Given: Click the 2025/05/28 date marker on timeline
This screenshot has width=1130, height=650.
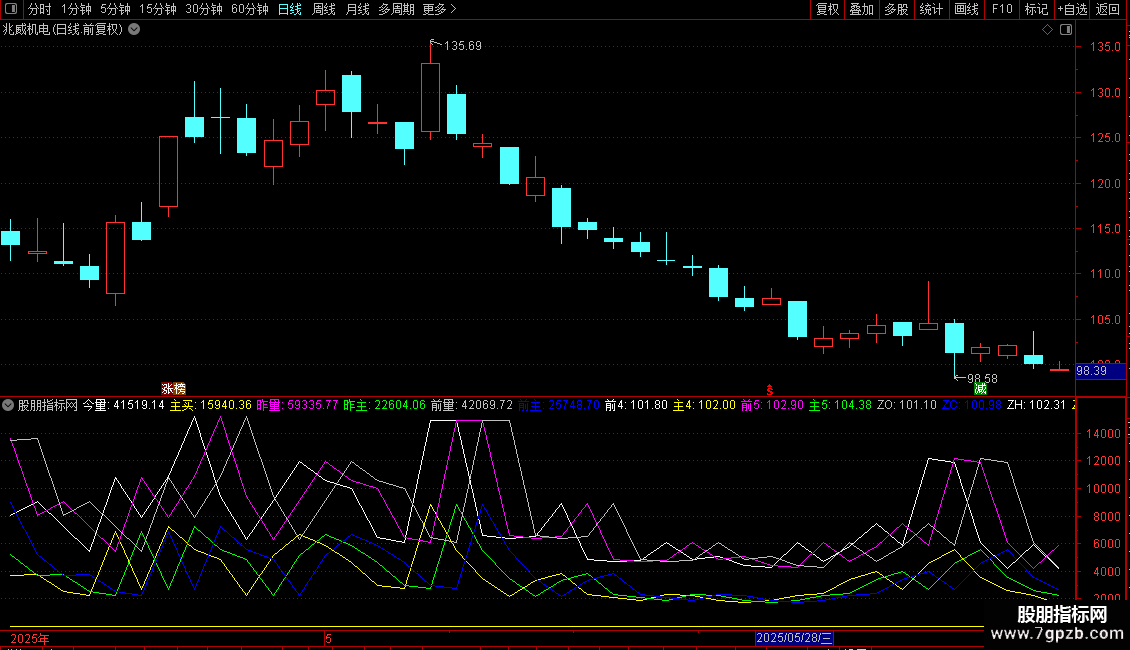Looking at the screenshot, I should [x=794, y=637].
